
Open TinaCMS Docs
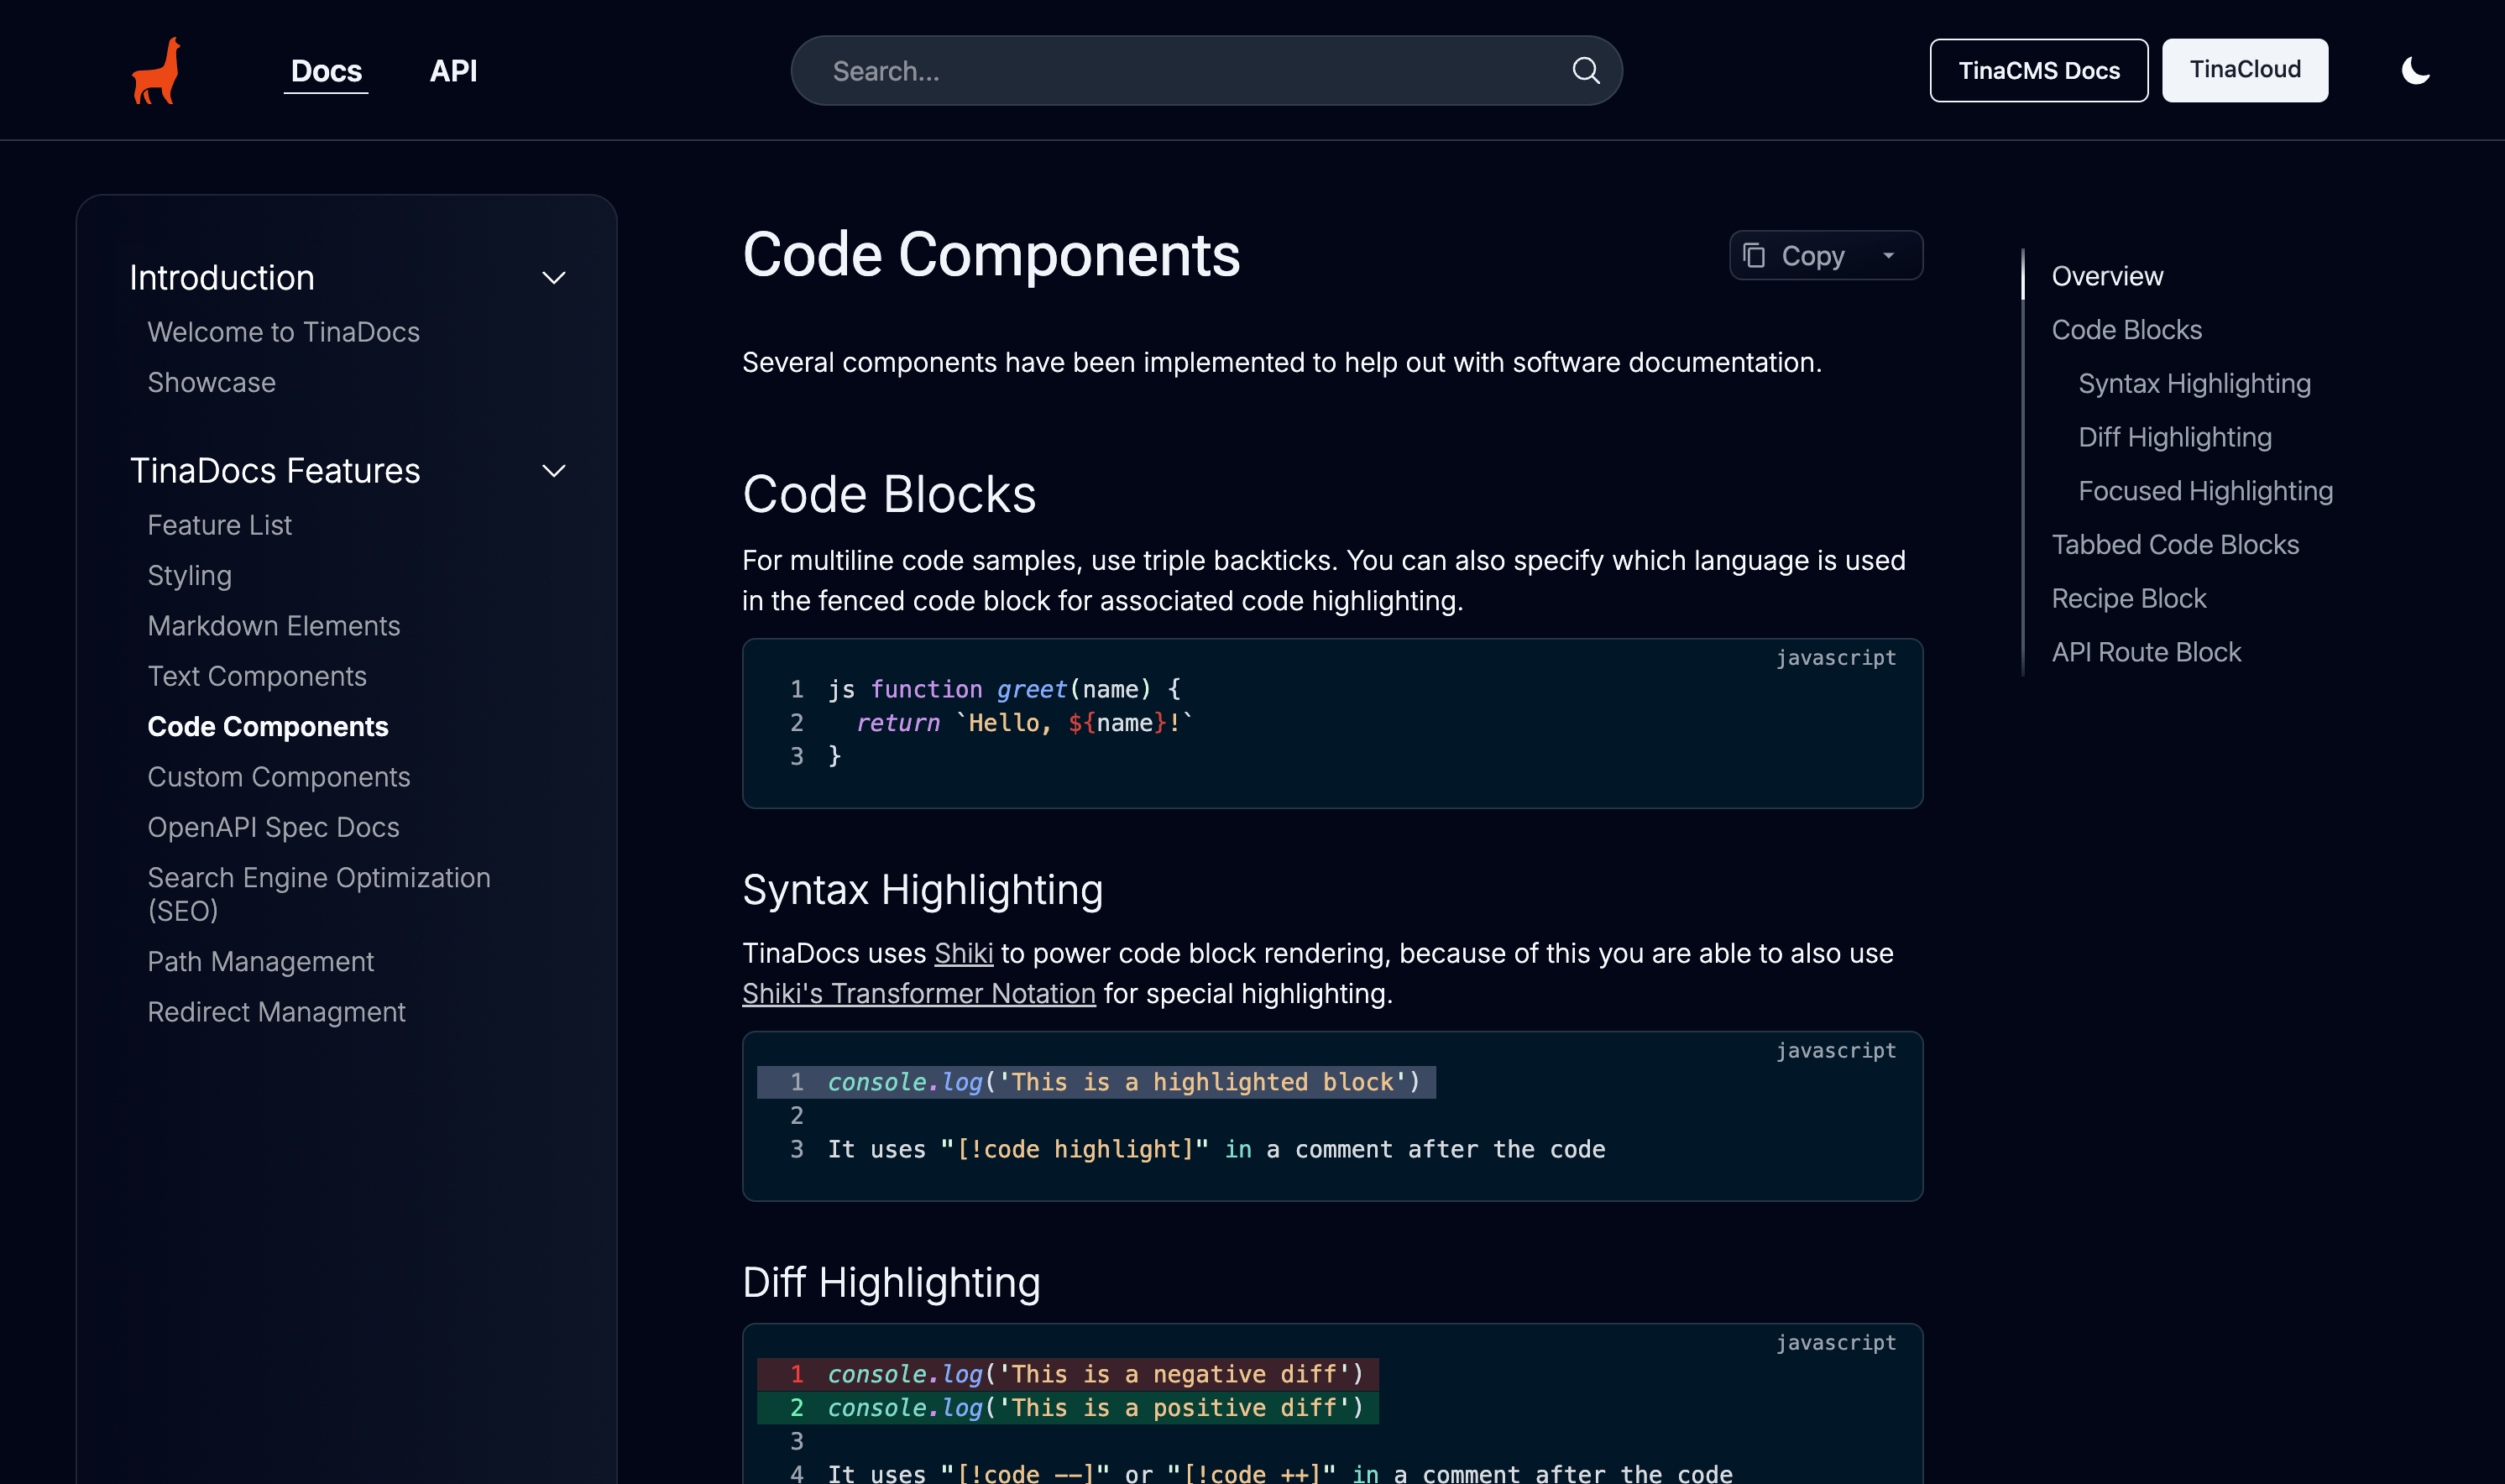pyautogui.click(x=2039, y=70)
